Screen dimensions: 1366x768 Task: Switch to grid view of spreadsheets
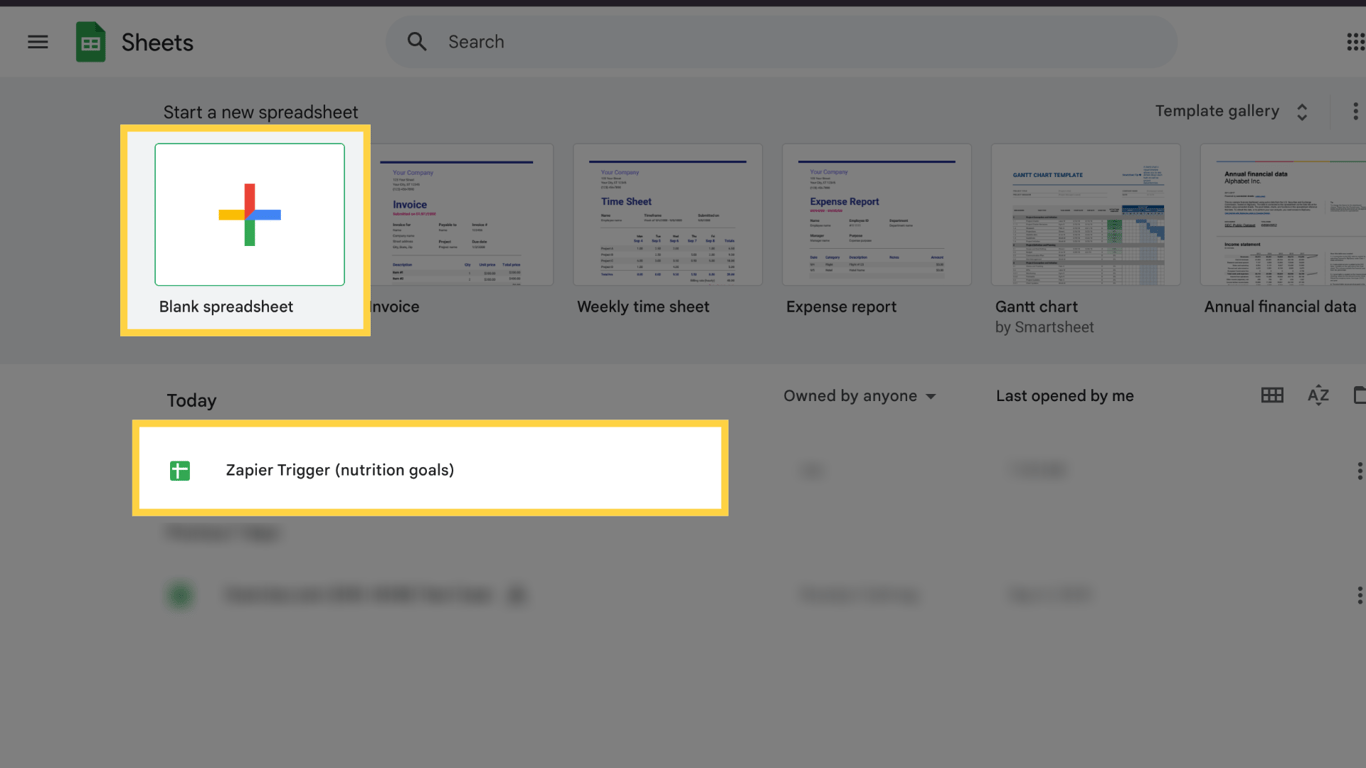tap(1271, 395)
